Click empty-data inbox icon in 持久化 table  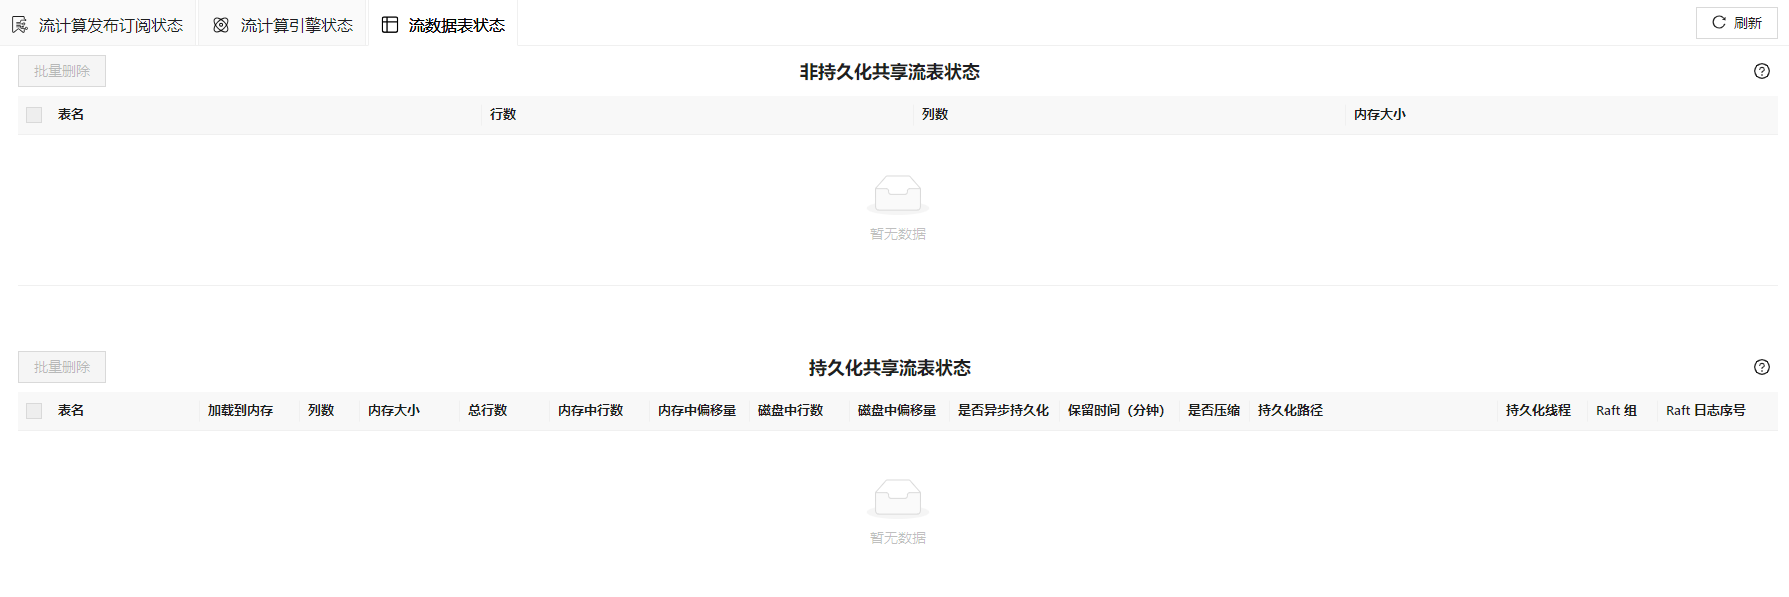coord(897,498)
